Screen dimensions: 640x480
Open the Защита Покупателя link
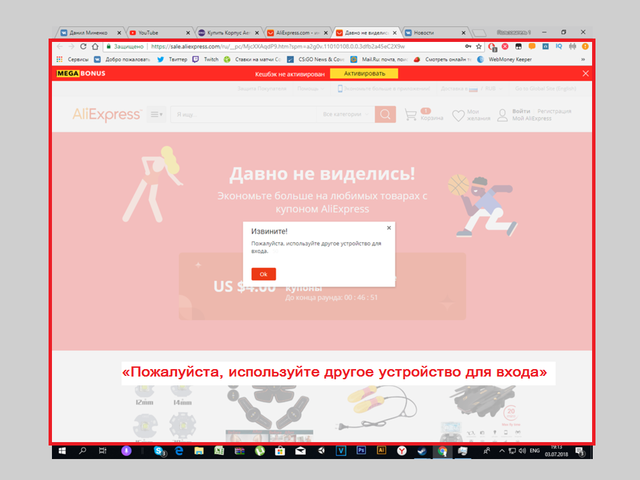262,89
